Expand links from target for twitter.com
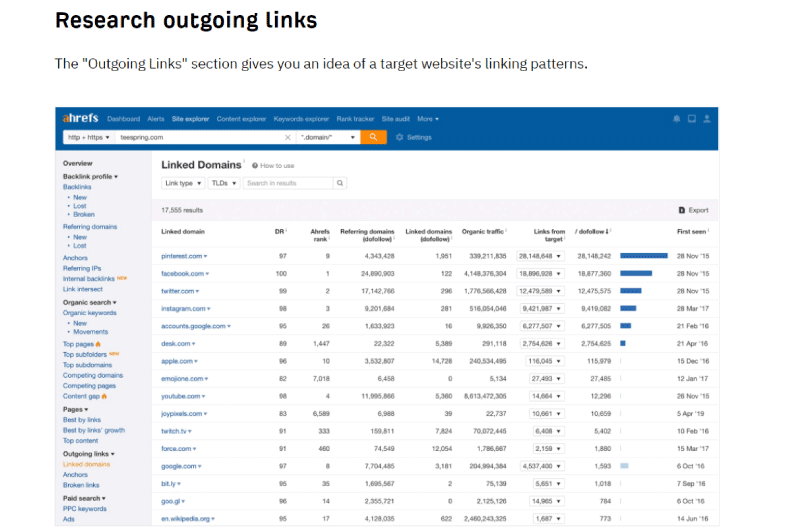 540,291
